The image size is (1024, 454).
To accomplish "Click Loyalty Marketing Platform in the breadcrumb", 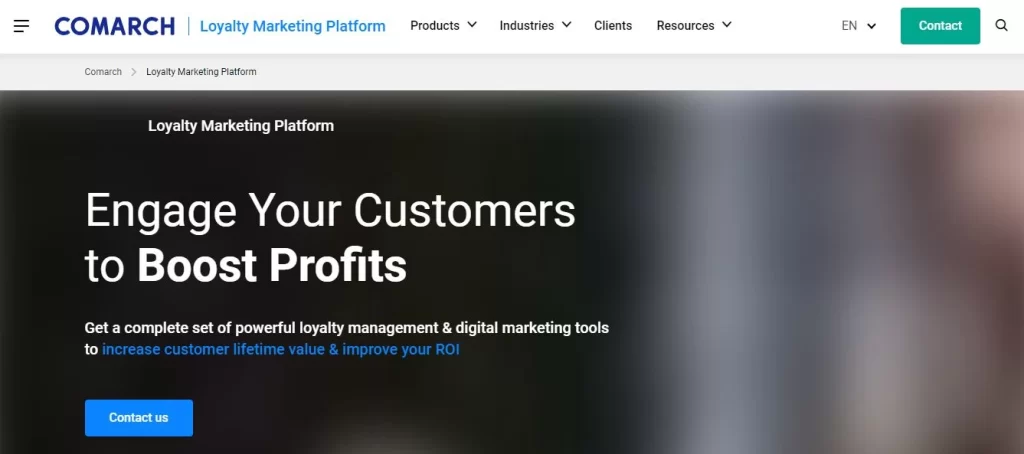I will point(201,72).
